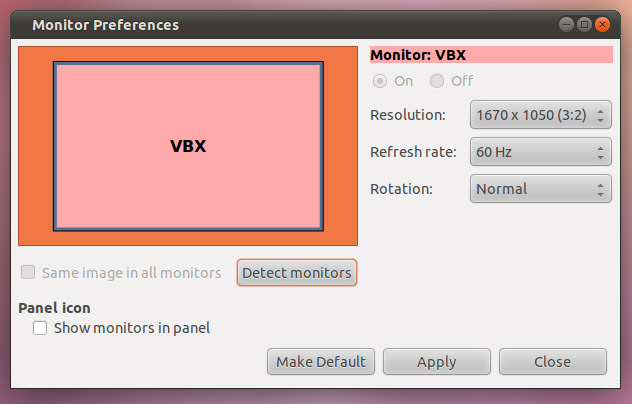The image size is (632, 404).
Task: Apply the monitor settings
Action: [436, 362]
